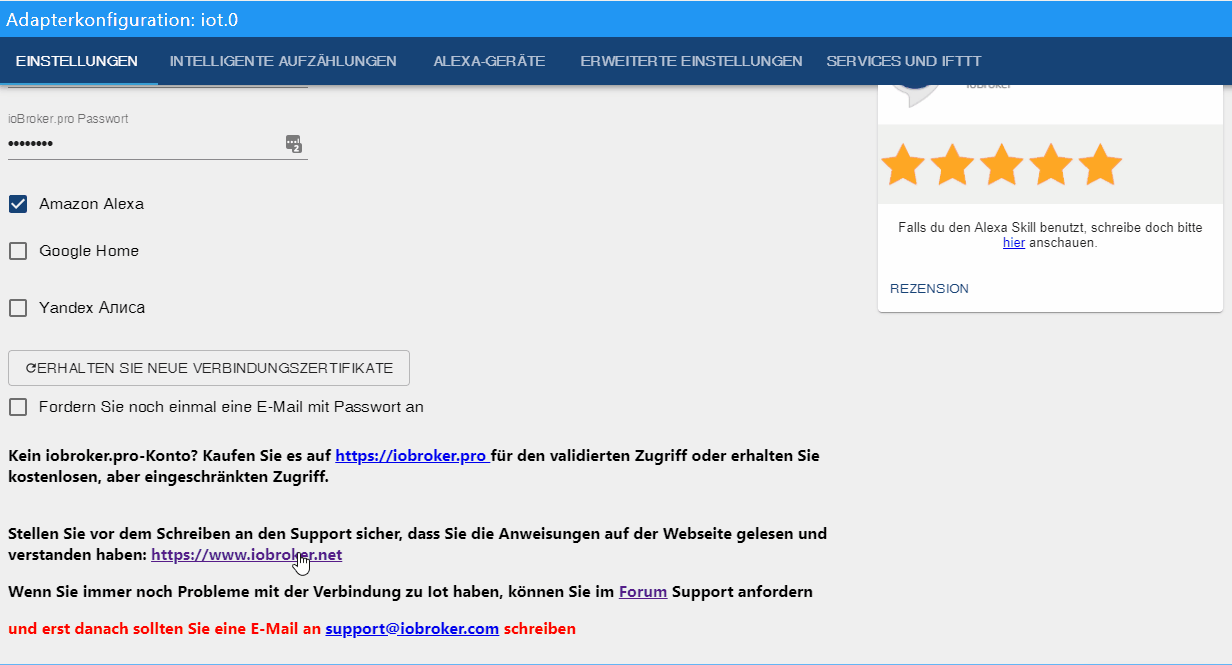Click password manager icon in Passwort field
Viewport: 1232px width, 665px height.
click(x=293, y=144)
